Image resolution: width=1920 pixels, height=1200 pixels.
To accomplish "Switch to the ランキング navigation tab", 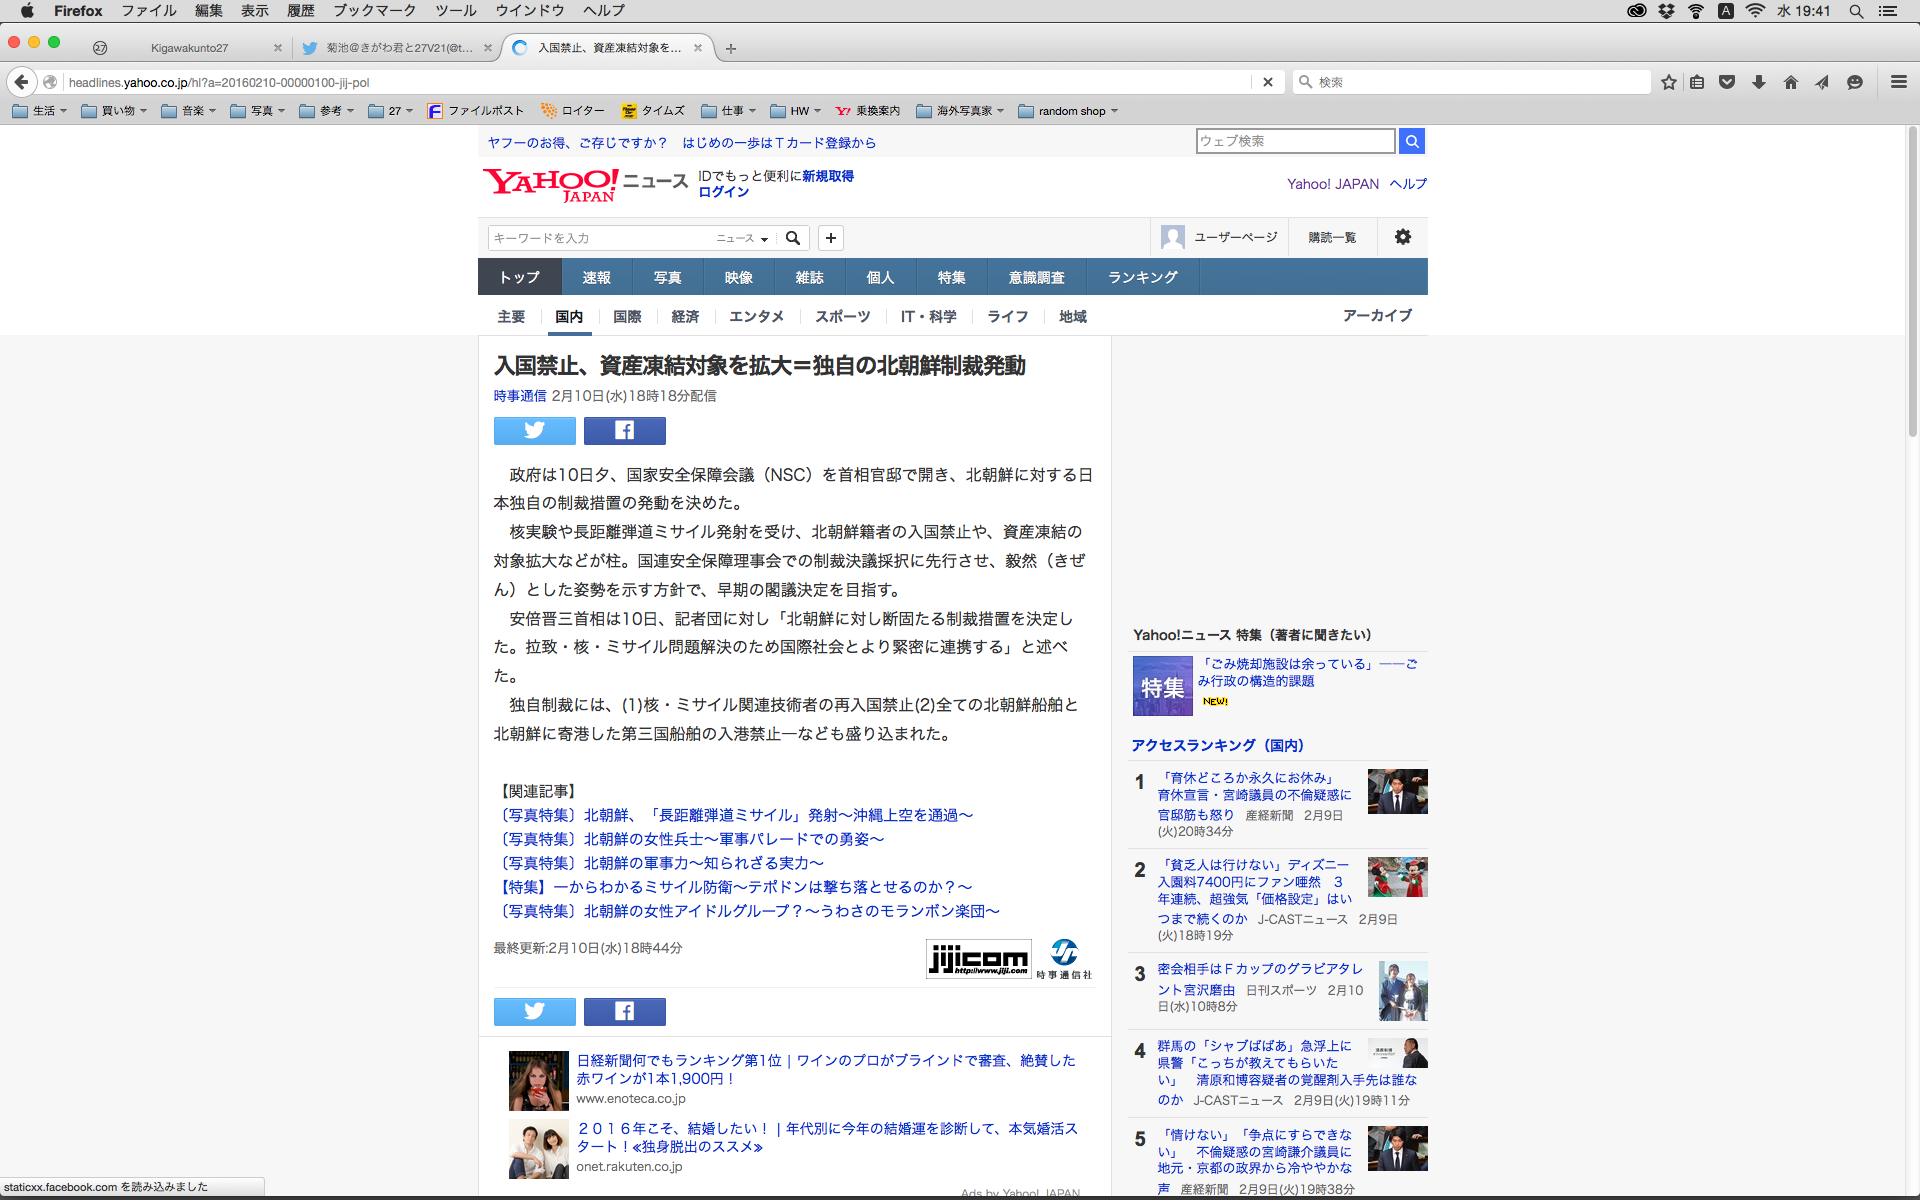I will click(1142, 277).
